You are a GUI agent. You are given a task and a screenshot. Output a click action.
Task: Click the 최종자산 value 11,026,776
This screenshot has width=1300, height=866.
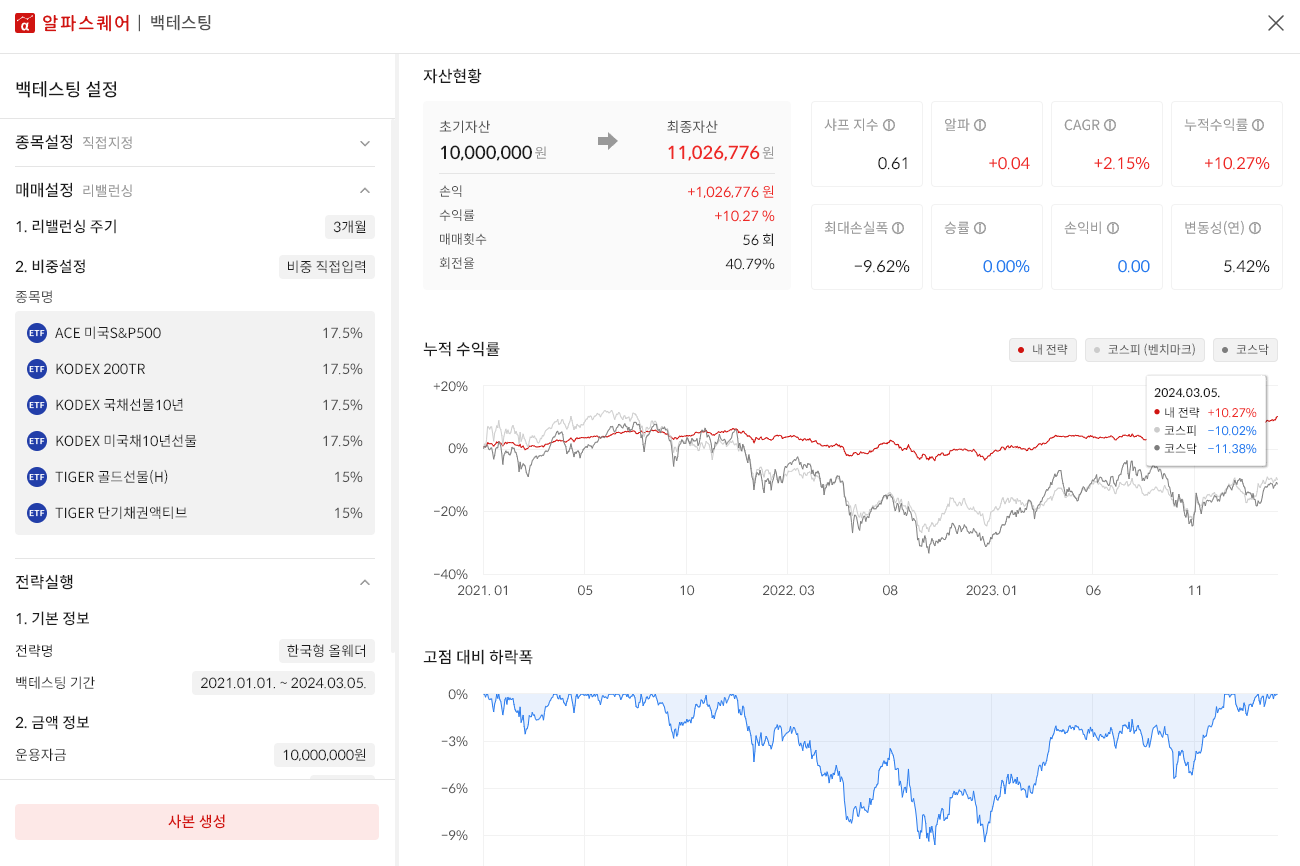point(713,153)
